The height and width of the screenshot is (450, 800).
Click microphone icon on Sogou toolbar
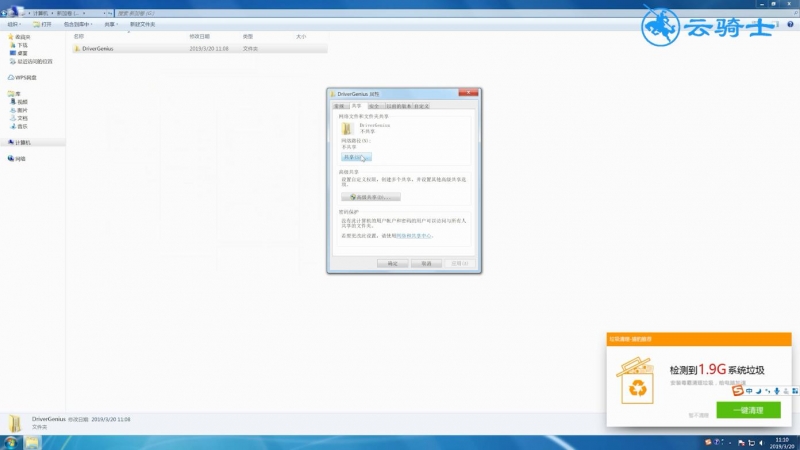tap(777, 391)
